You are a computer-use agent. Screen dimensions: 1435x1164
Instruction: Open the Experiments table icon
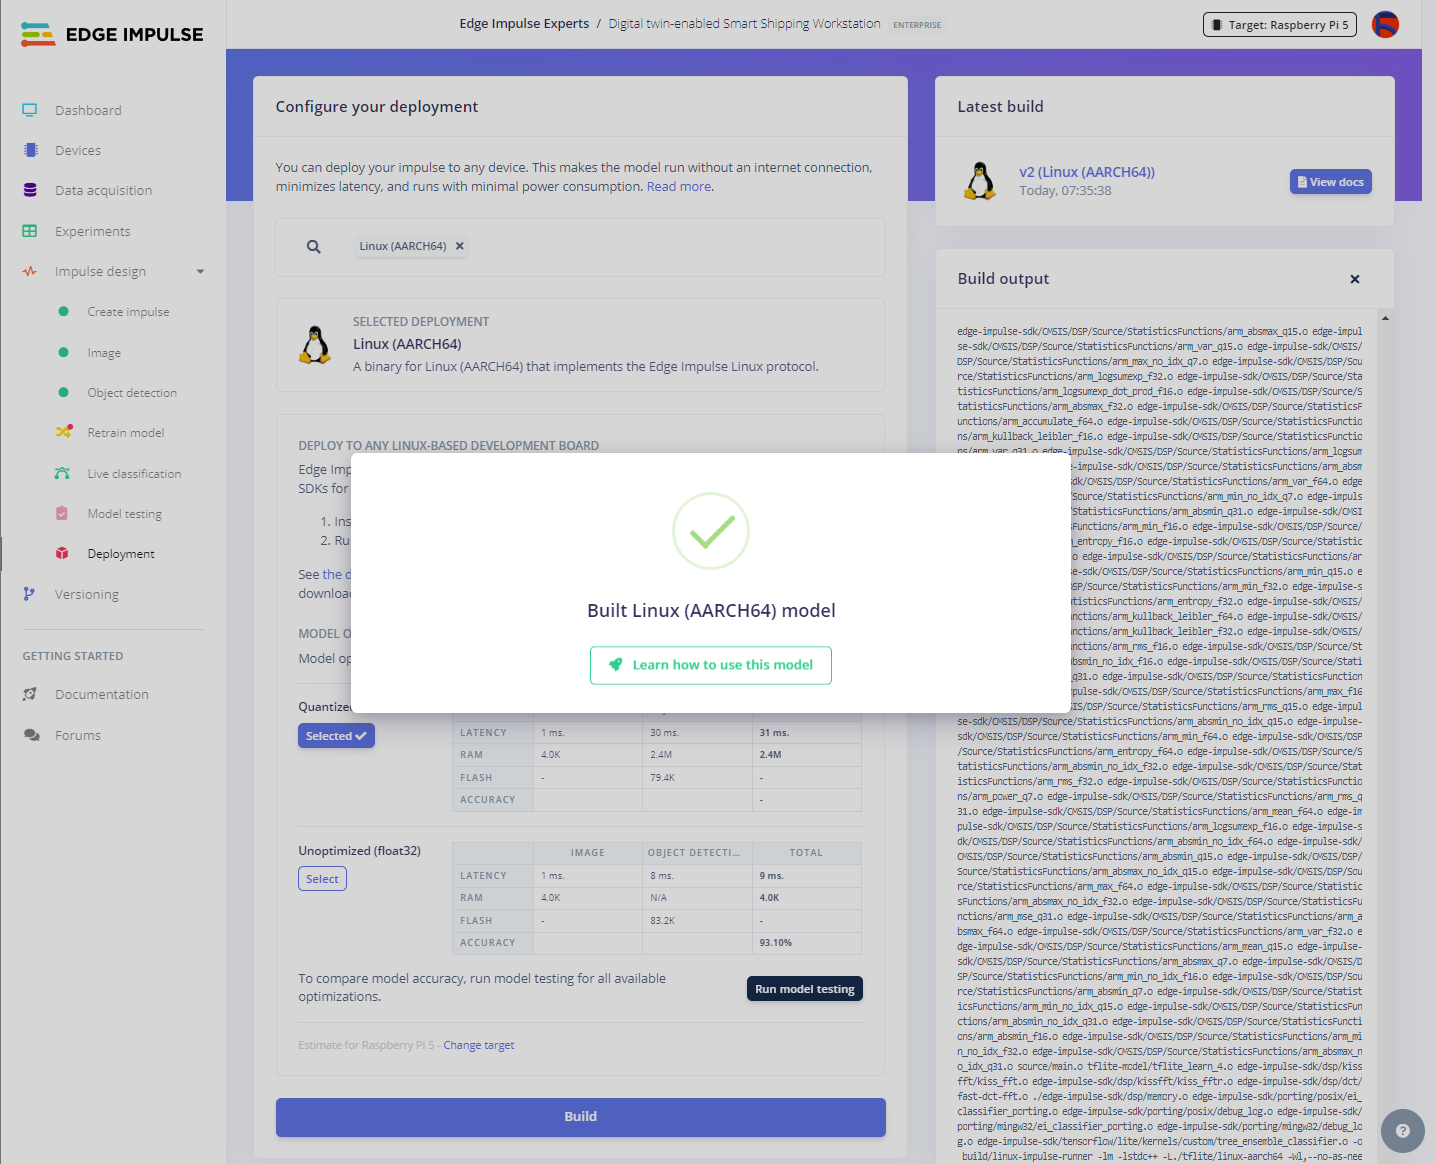click(30, 231)
